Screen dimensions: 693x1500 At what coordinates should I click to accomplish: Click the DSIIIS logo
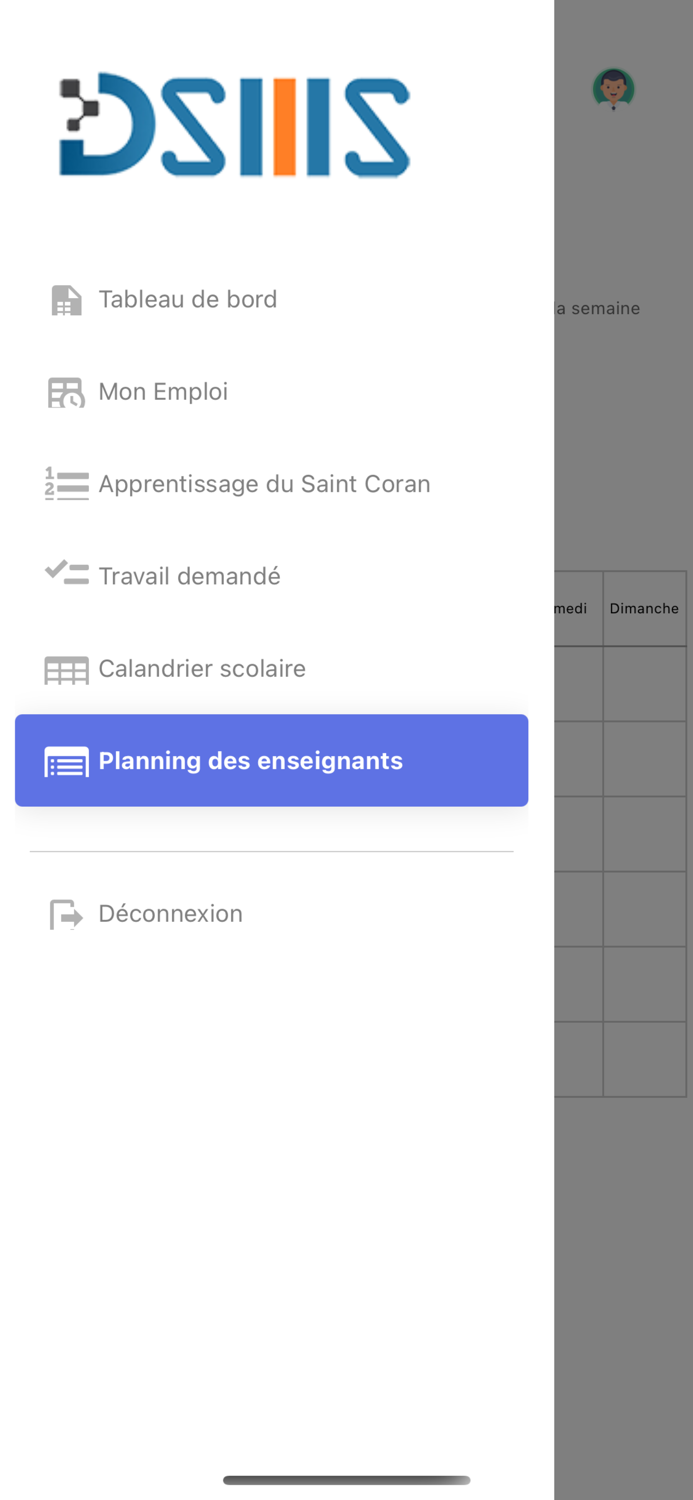pos(234,125)
